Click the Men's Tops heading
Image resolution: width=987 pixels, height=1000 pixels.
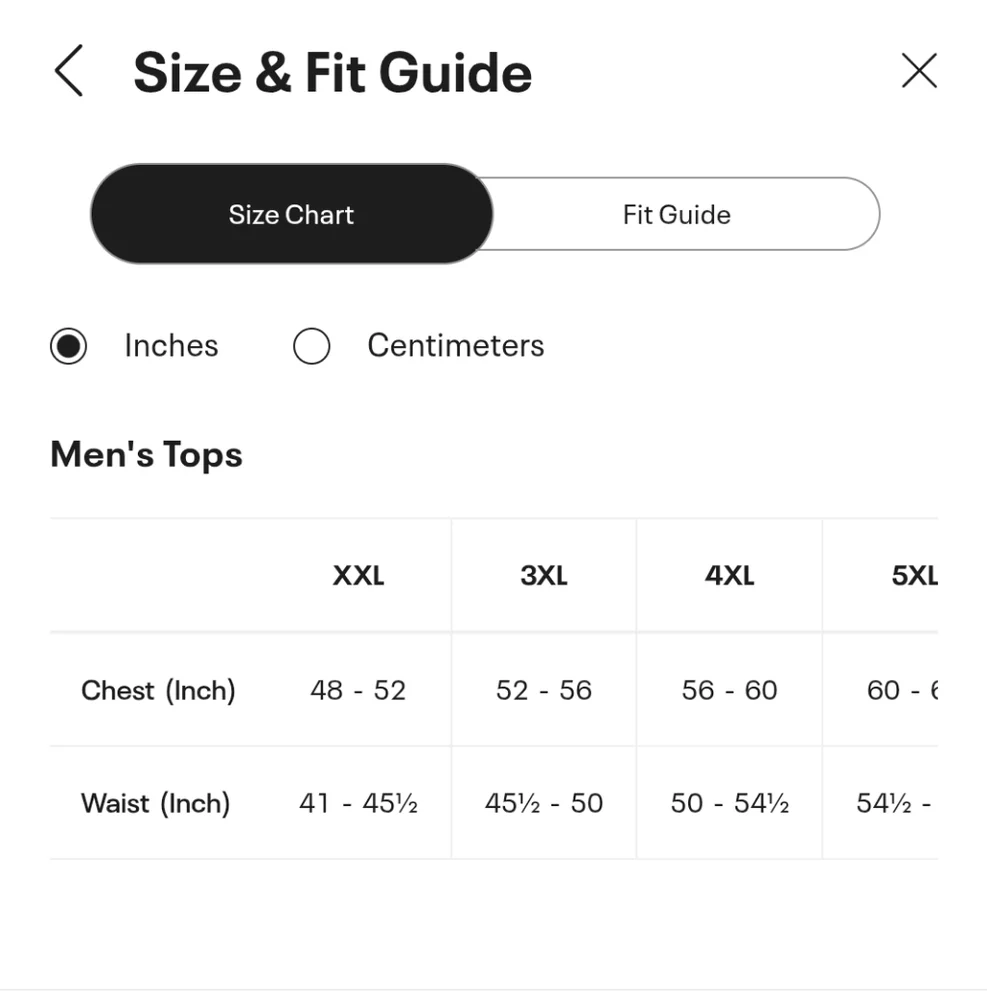point(147,455)
